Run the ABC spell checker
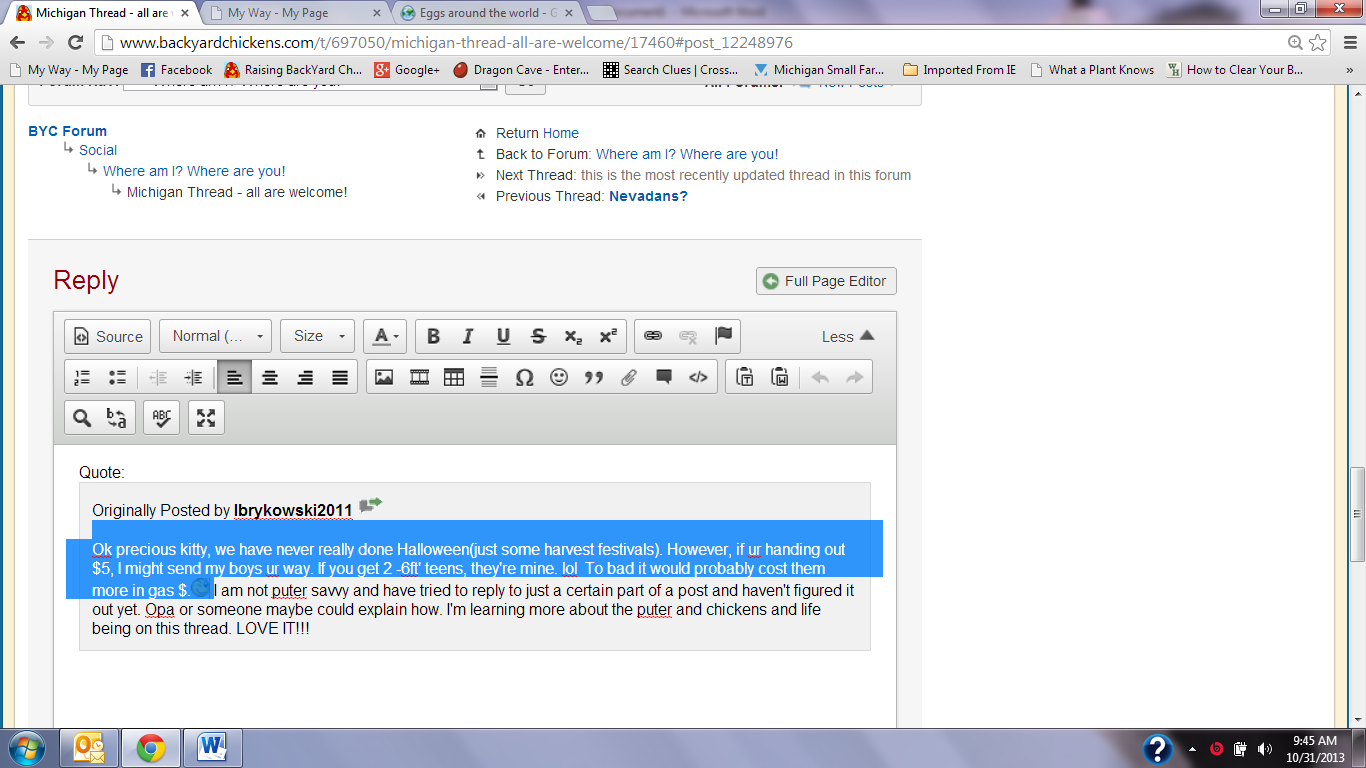The width and height of the screenshot is (1366, 768). tap(161, 418)
